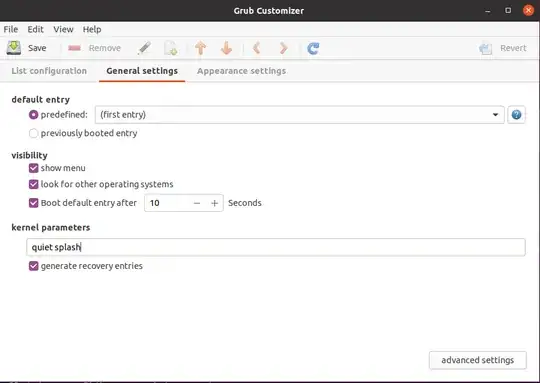Click the new entry document icon
The height and width of the screenshot is (383, 540).
pyautogui.click(x=171, y=48)
